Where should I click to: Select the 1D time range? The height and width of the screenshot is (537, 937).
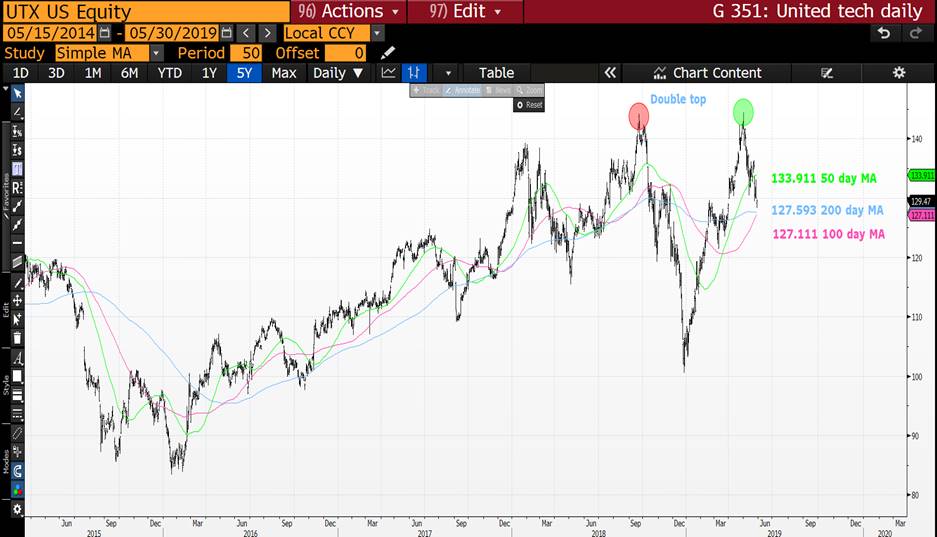point(20,73)
